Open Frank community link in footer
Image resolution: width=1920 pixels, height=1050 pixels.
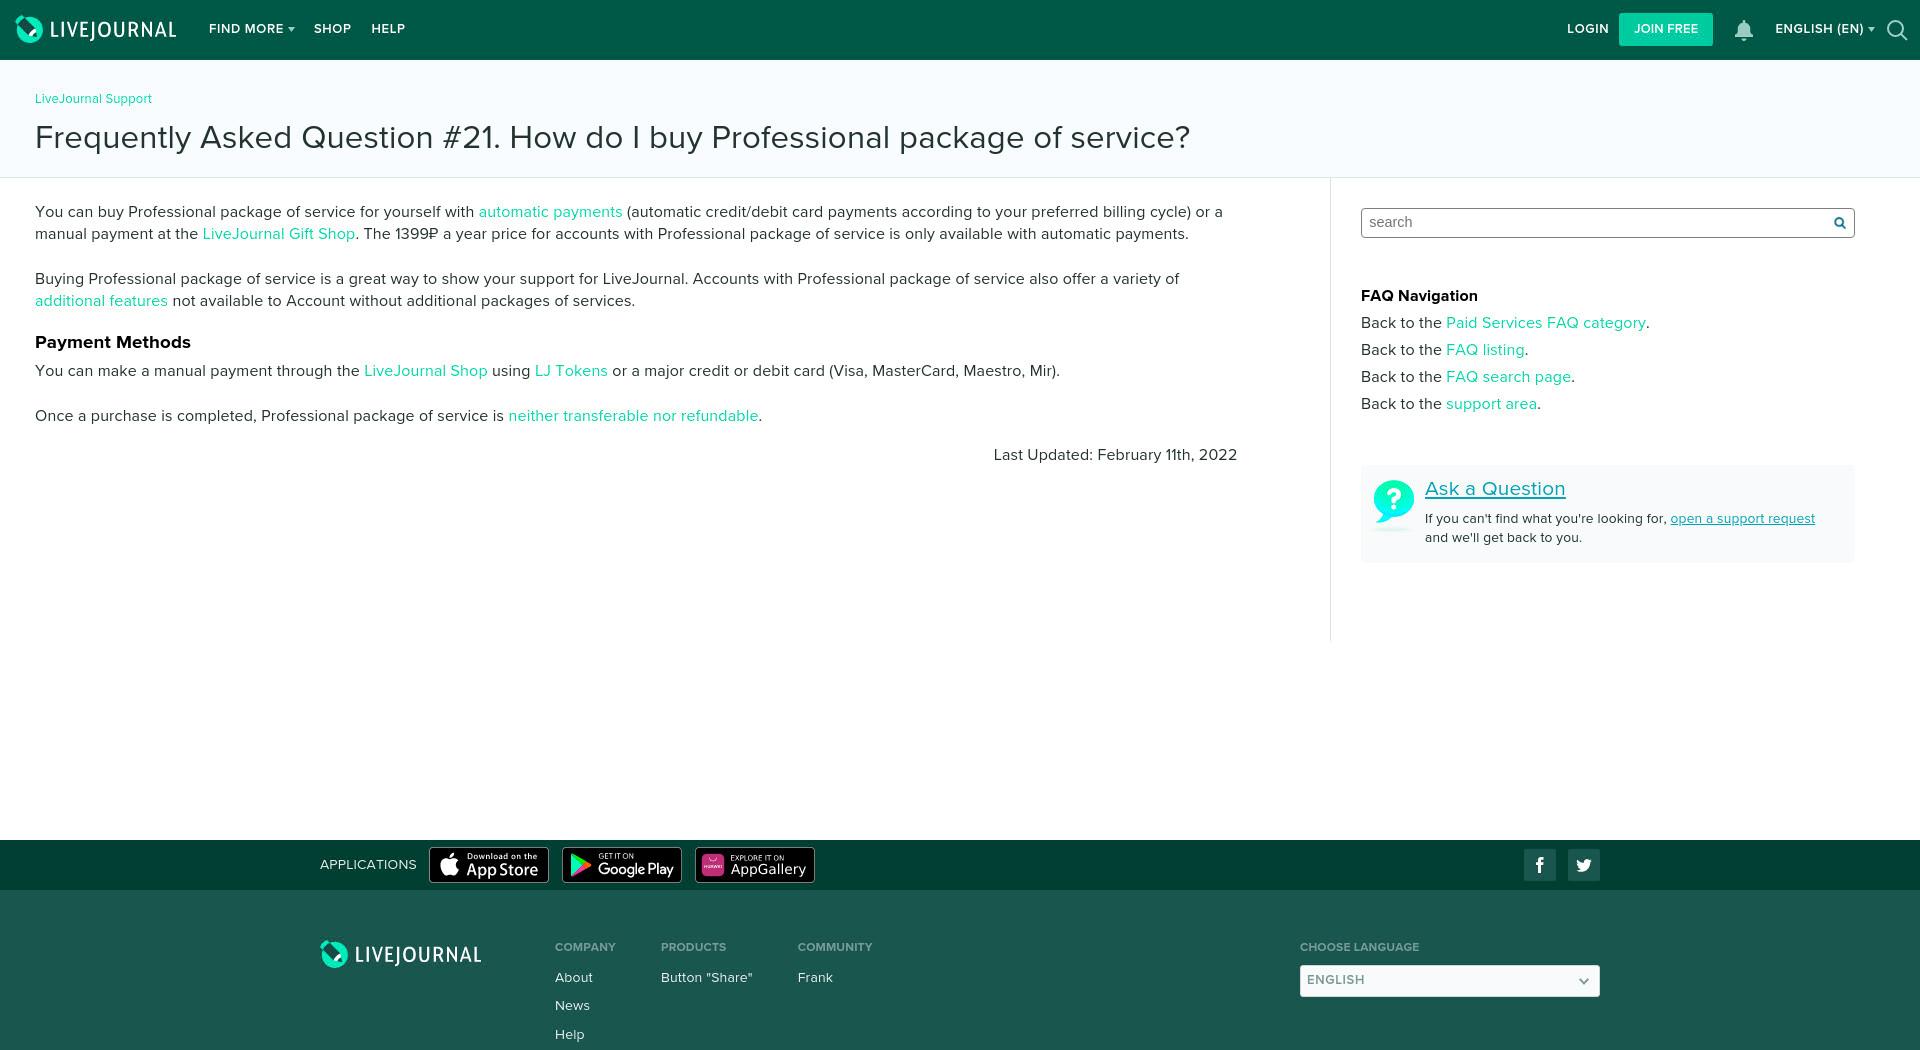coord(815,978)
